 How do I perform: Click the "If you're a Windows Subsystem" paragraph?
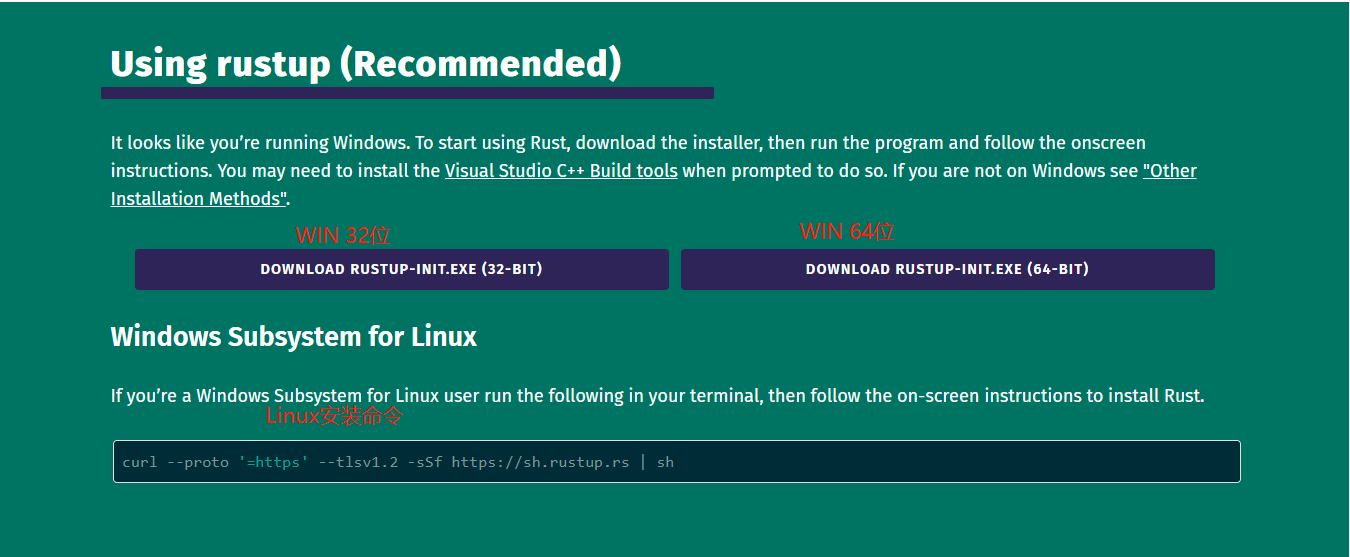point(658,396)
